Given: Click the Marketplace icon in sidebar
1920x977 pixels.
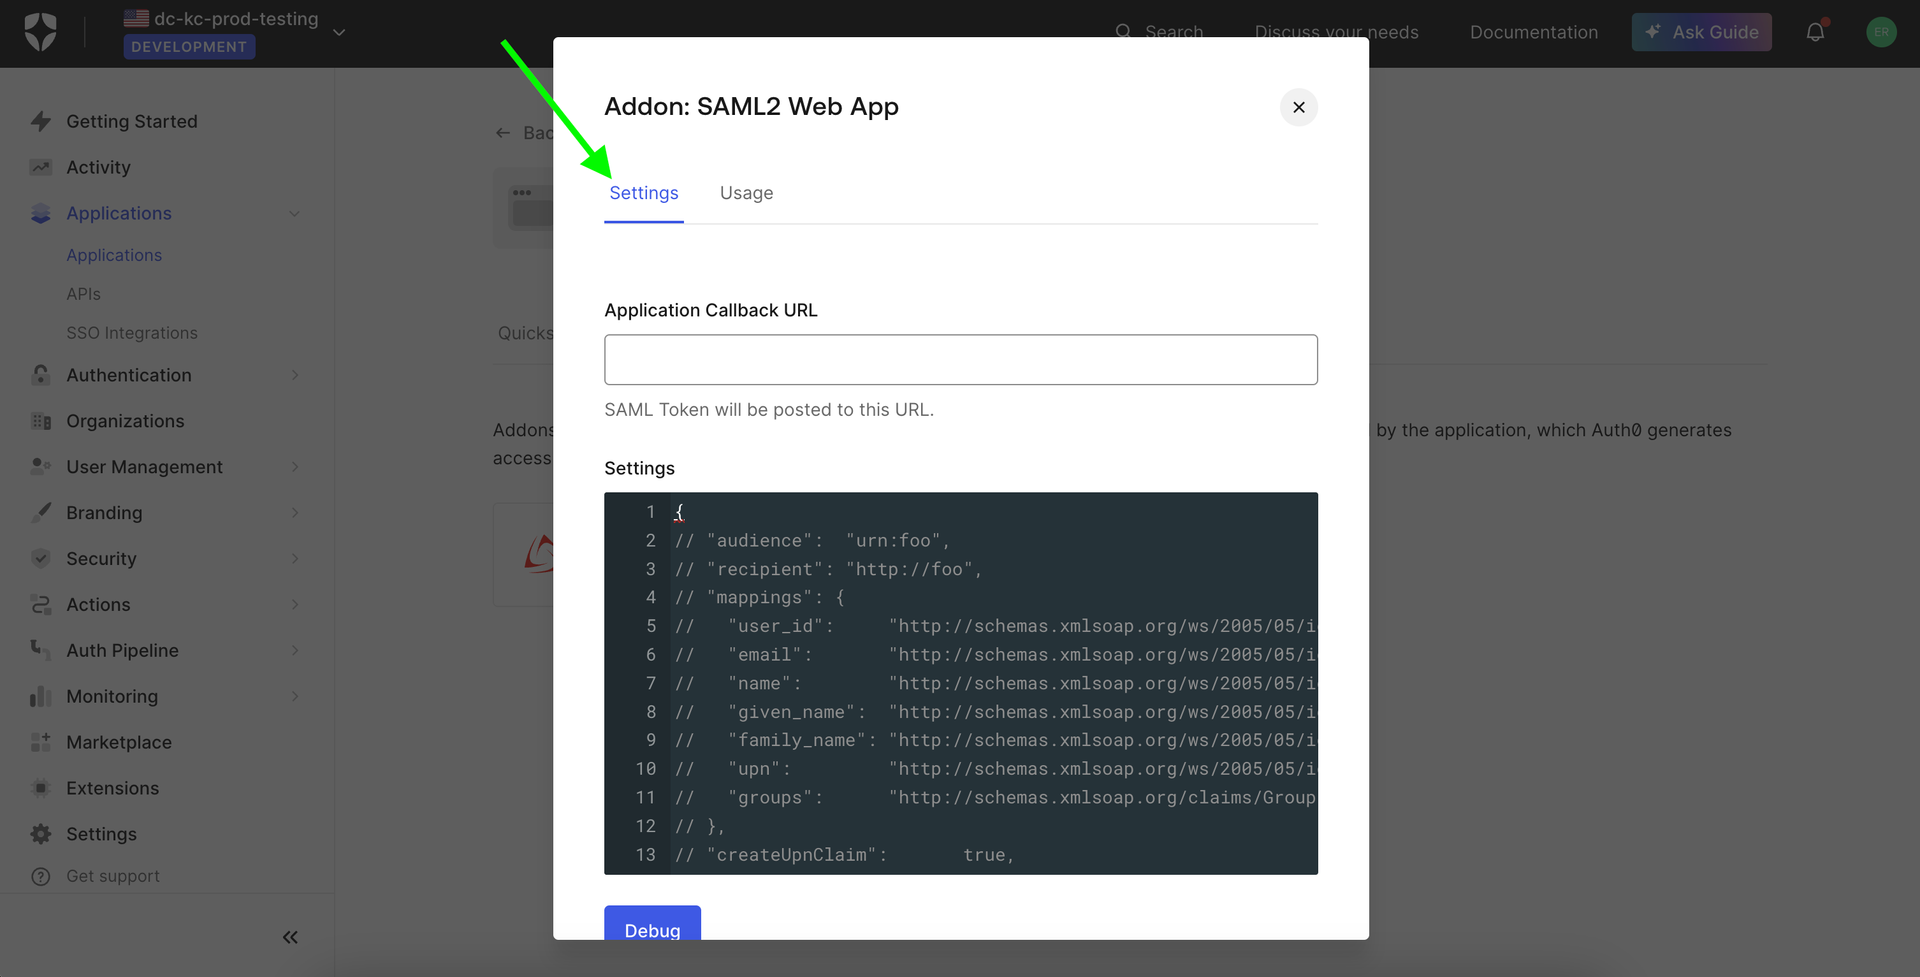Looking at the screenshot, I should (x=41, y=742).
